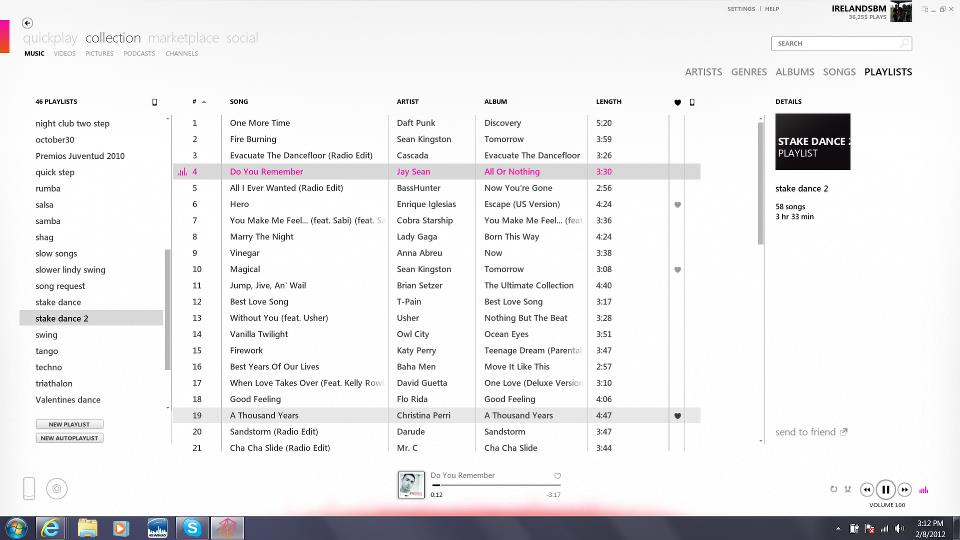
Task: Click send to friend link
Action: (x=811, y=432)
